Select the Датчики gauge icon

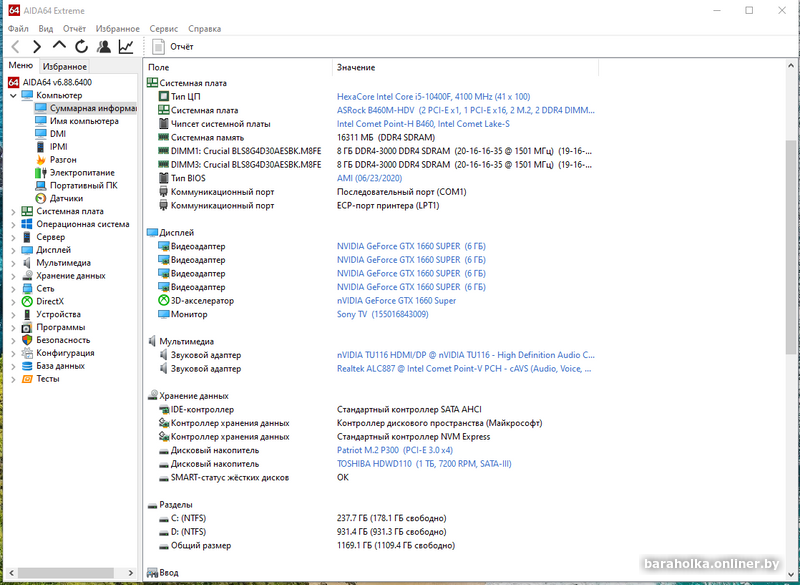(41, 198)
